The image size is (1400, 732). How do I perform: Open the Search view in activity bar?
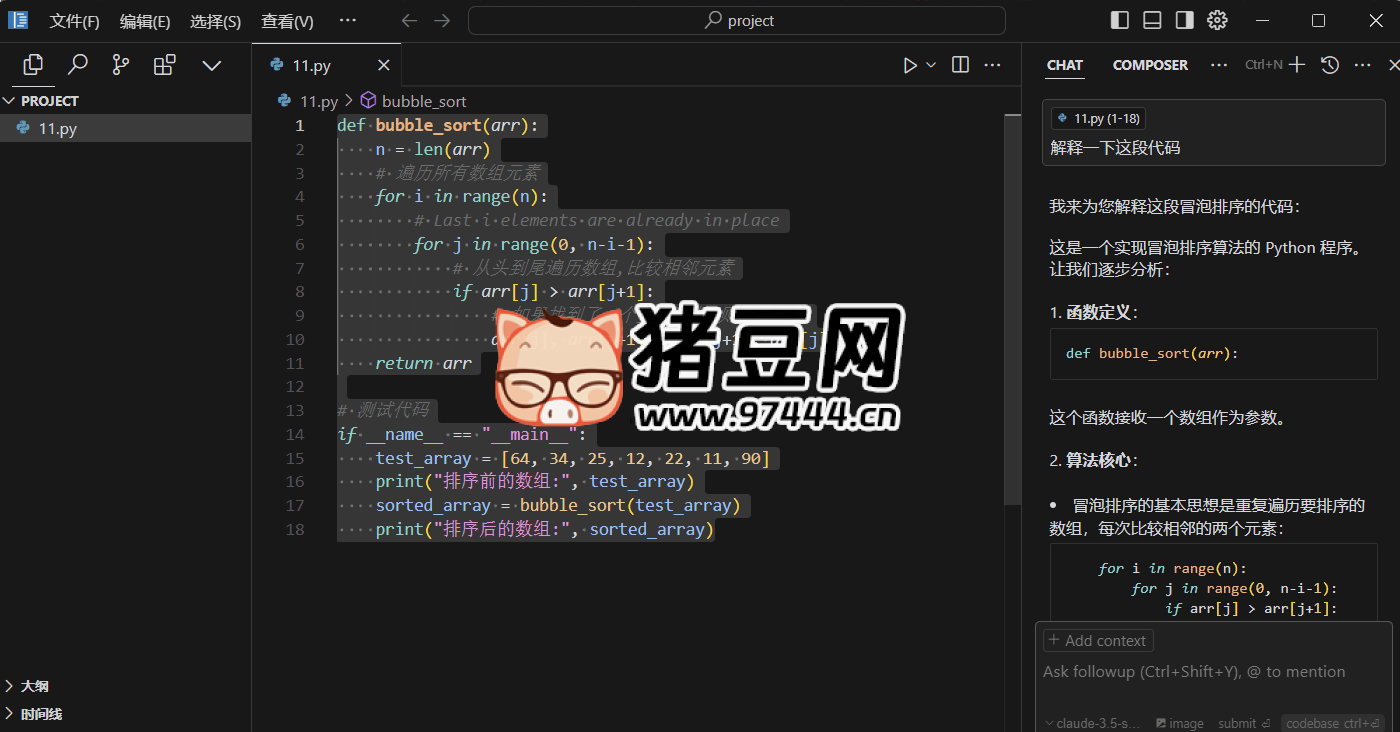[77, 64]
